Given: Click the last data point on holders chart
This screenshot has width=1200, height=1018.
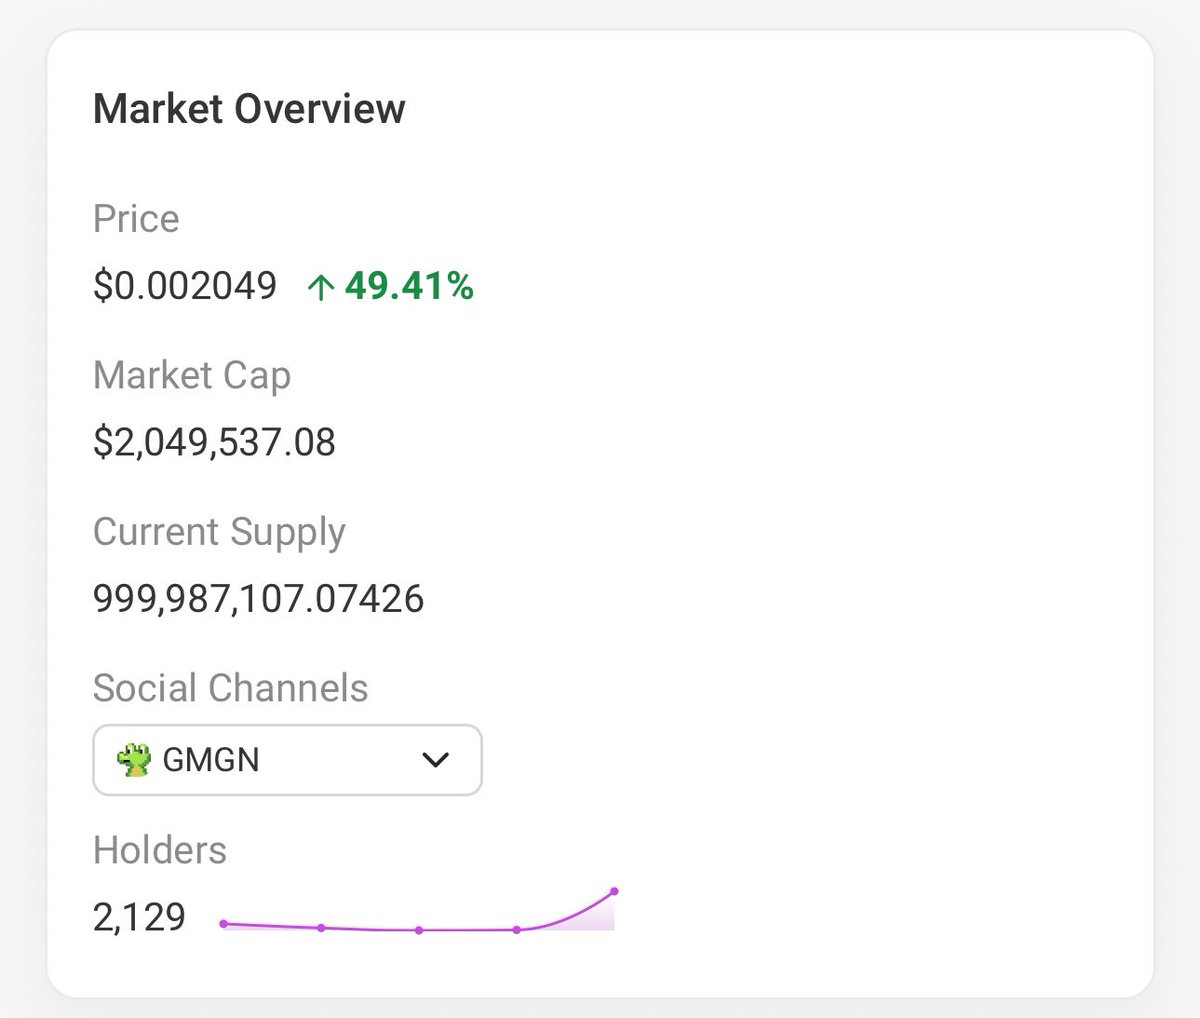Looking at the screenshot, I should 614,890.
